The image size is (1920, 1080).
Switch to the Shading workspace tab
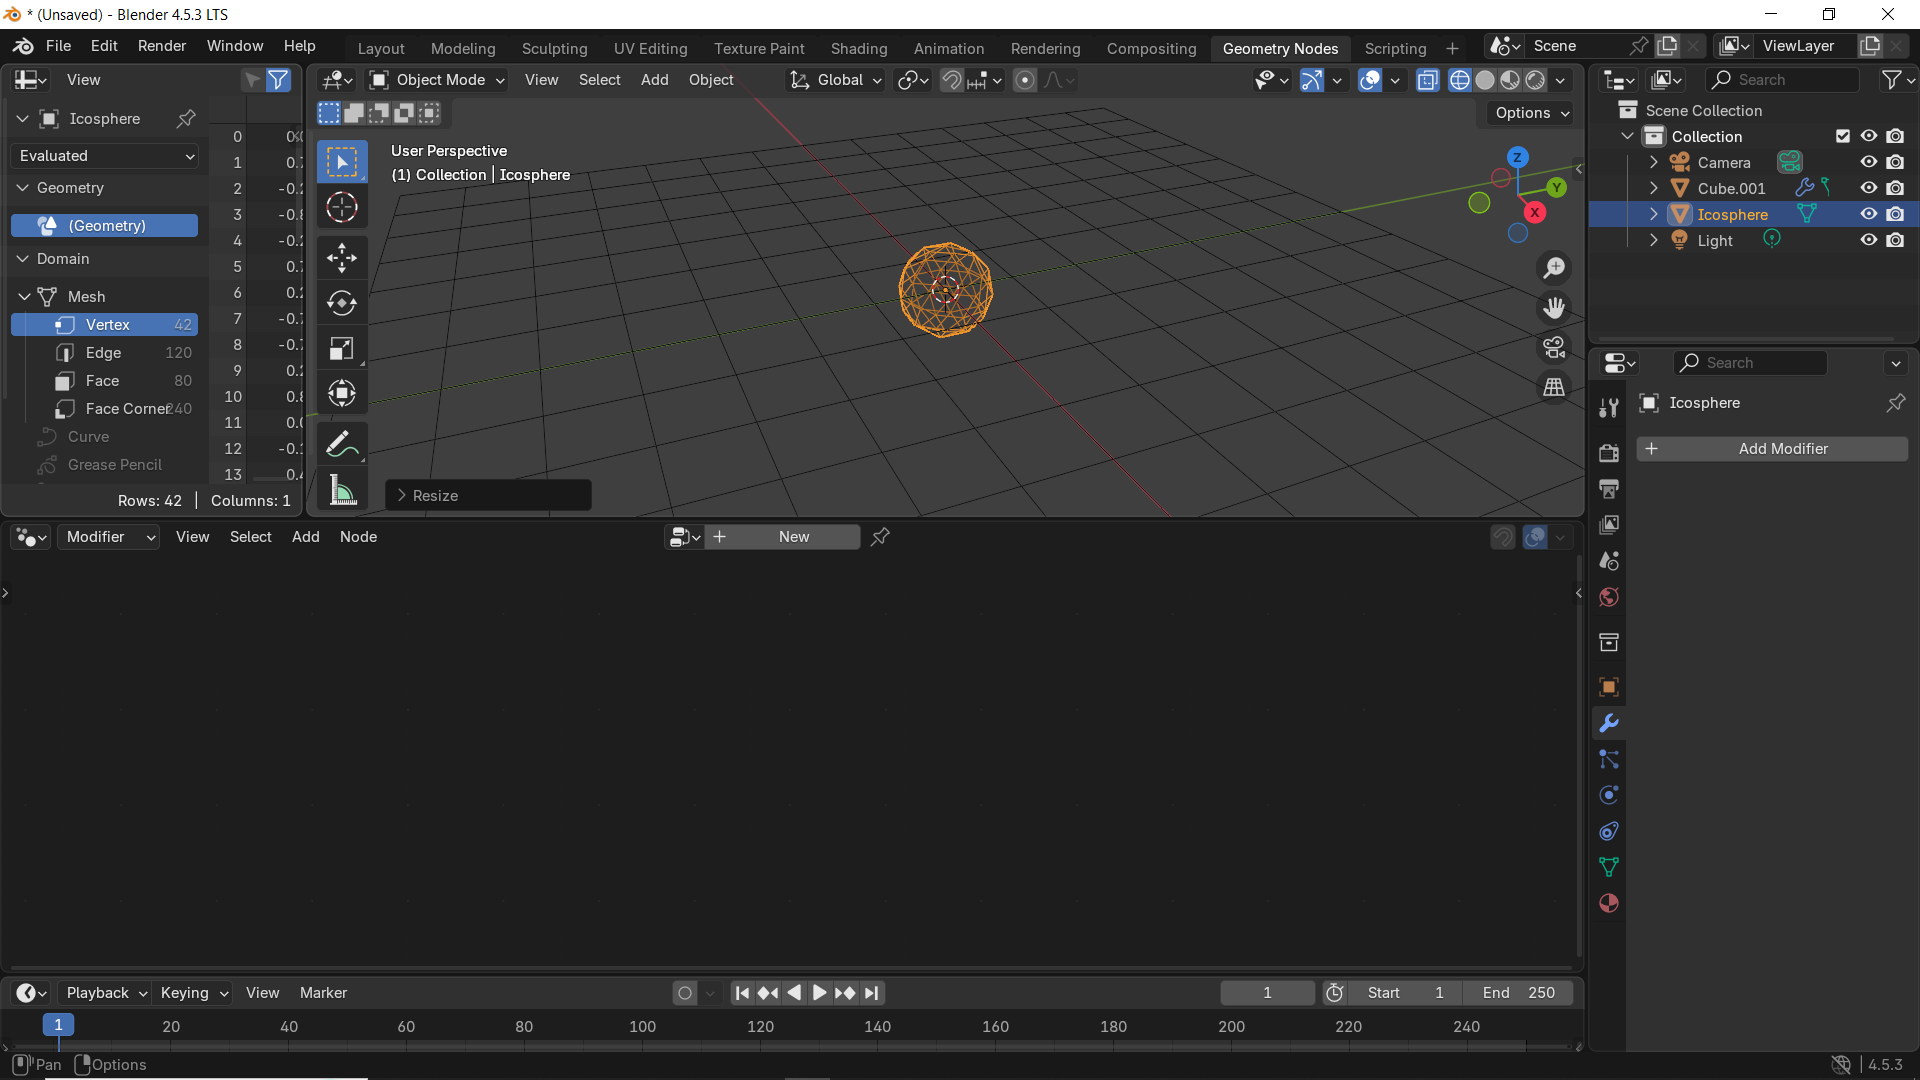858,48
